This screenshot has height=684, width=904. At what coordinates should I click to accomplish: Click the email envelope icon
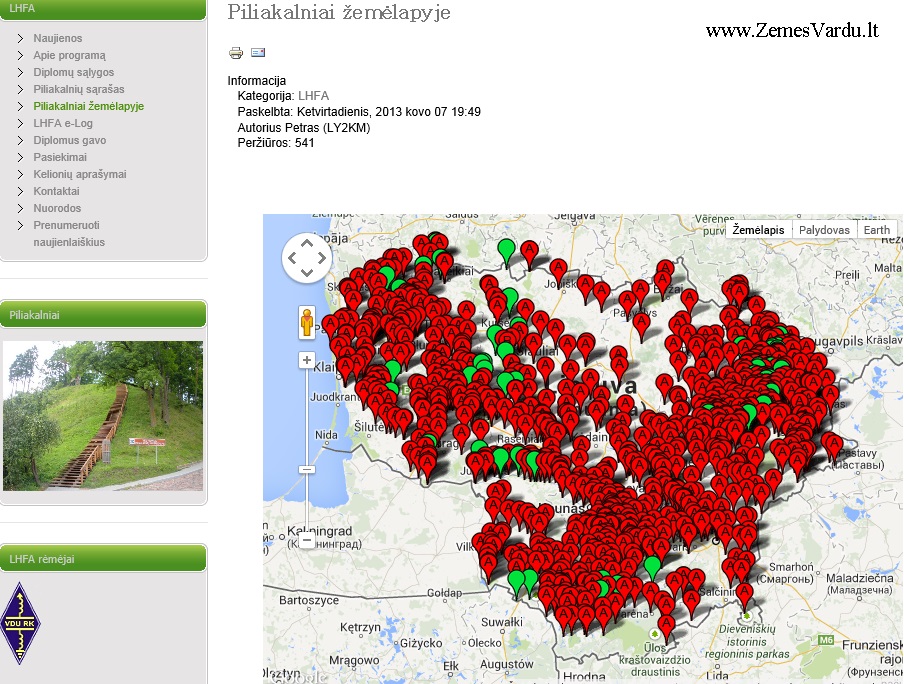(x=258, y=52)
